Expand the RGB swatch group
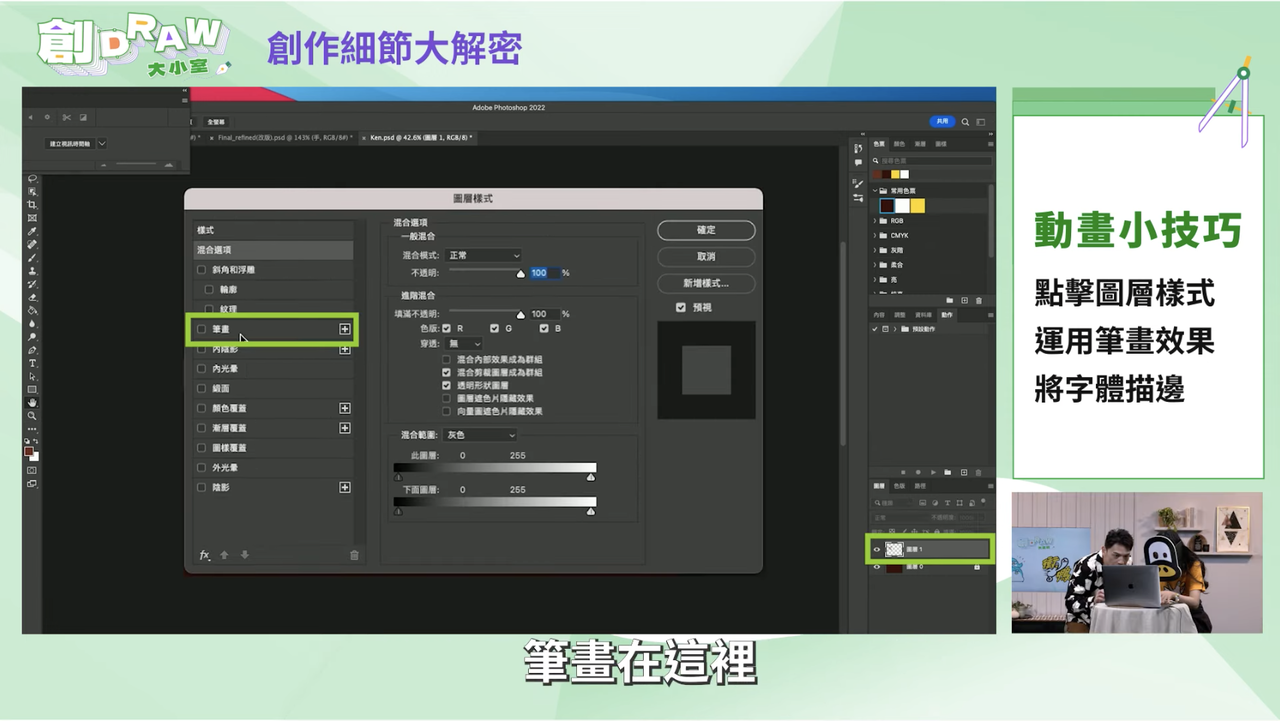This screenshot has height=721, width=1280. [875, 221]
